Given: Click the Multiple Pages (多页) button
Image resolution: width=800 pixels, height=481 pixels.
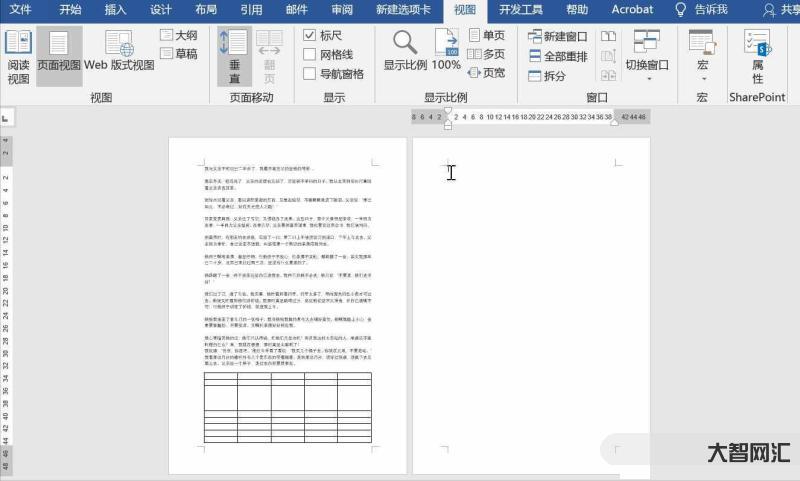Looking at the screenshot, I should [x=486, y=54].
